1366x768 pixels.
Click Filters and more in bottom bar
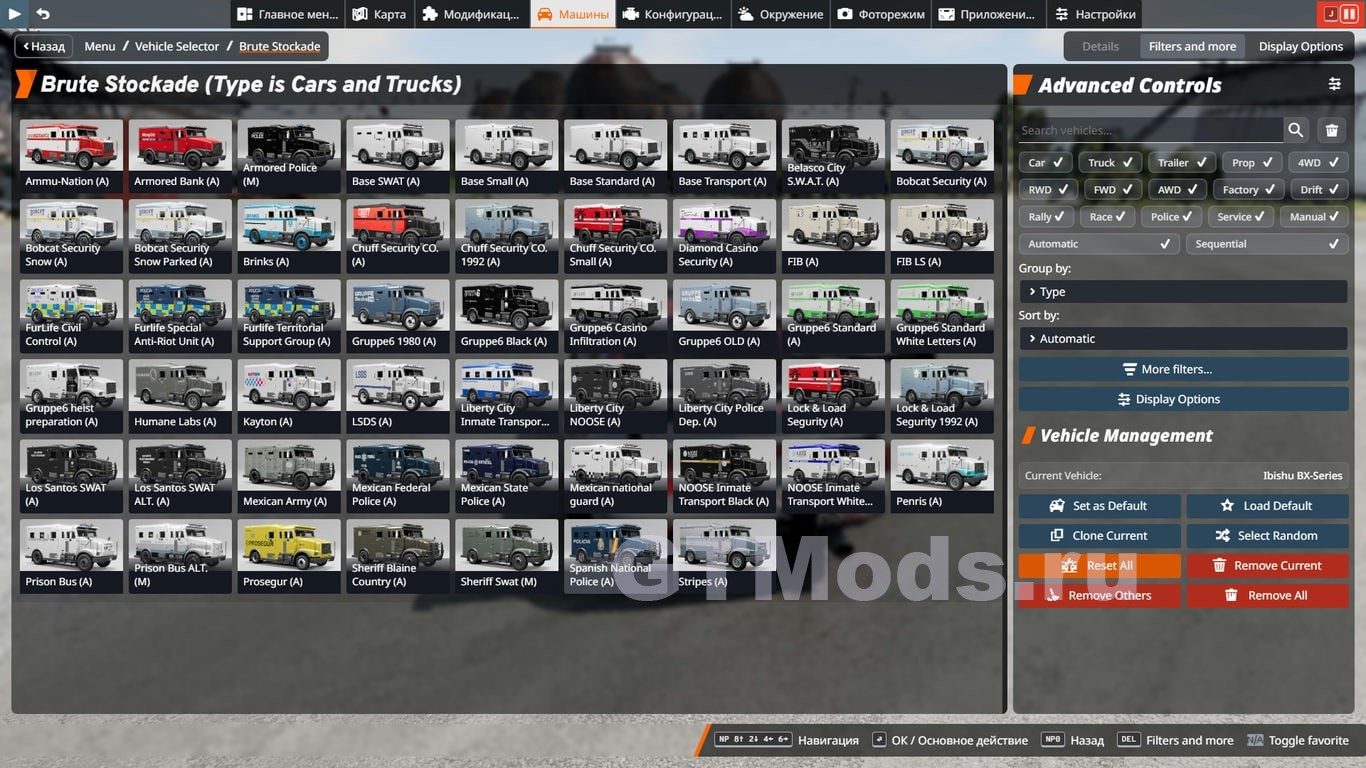tap(1176, 740)
